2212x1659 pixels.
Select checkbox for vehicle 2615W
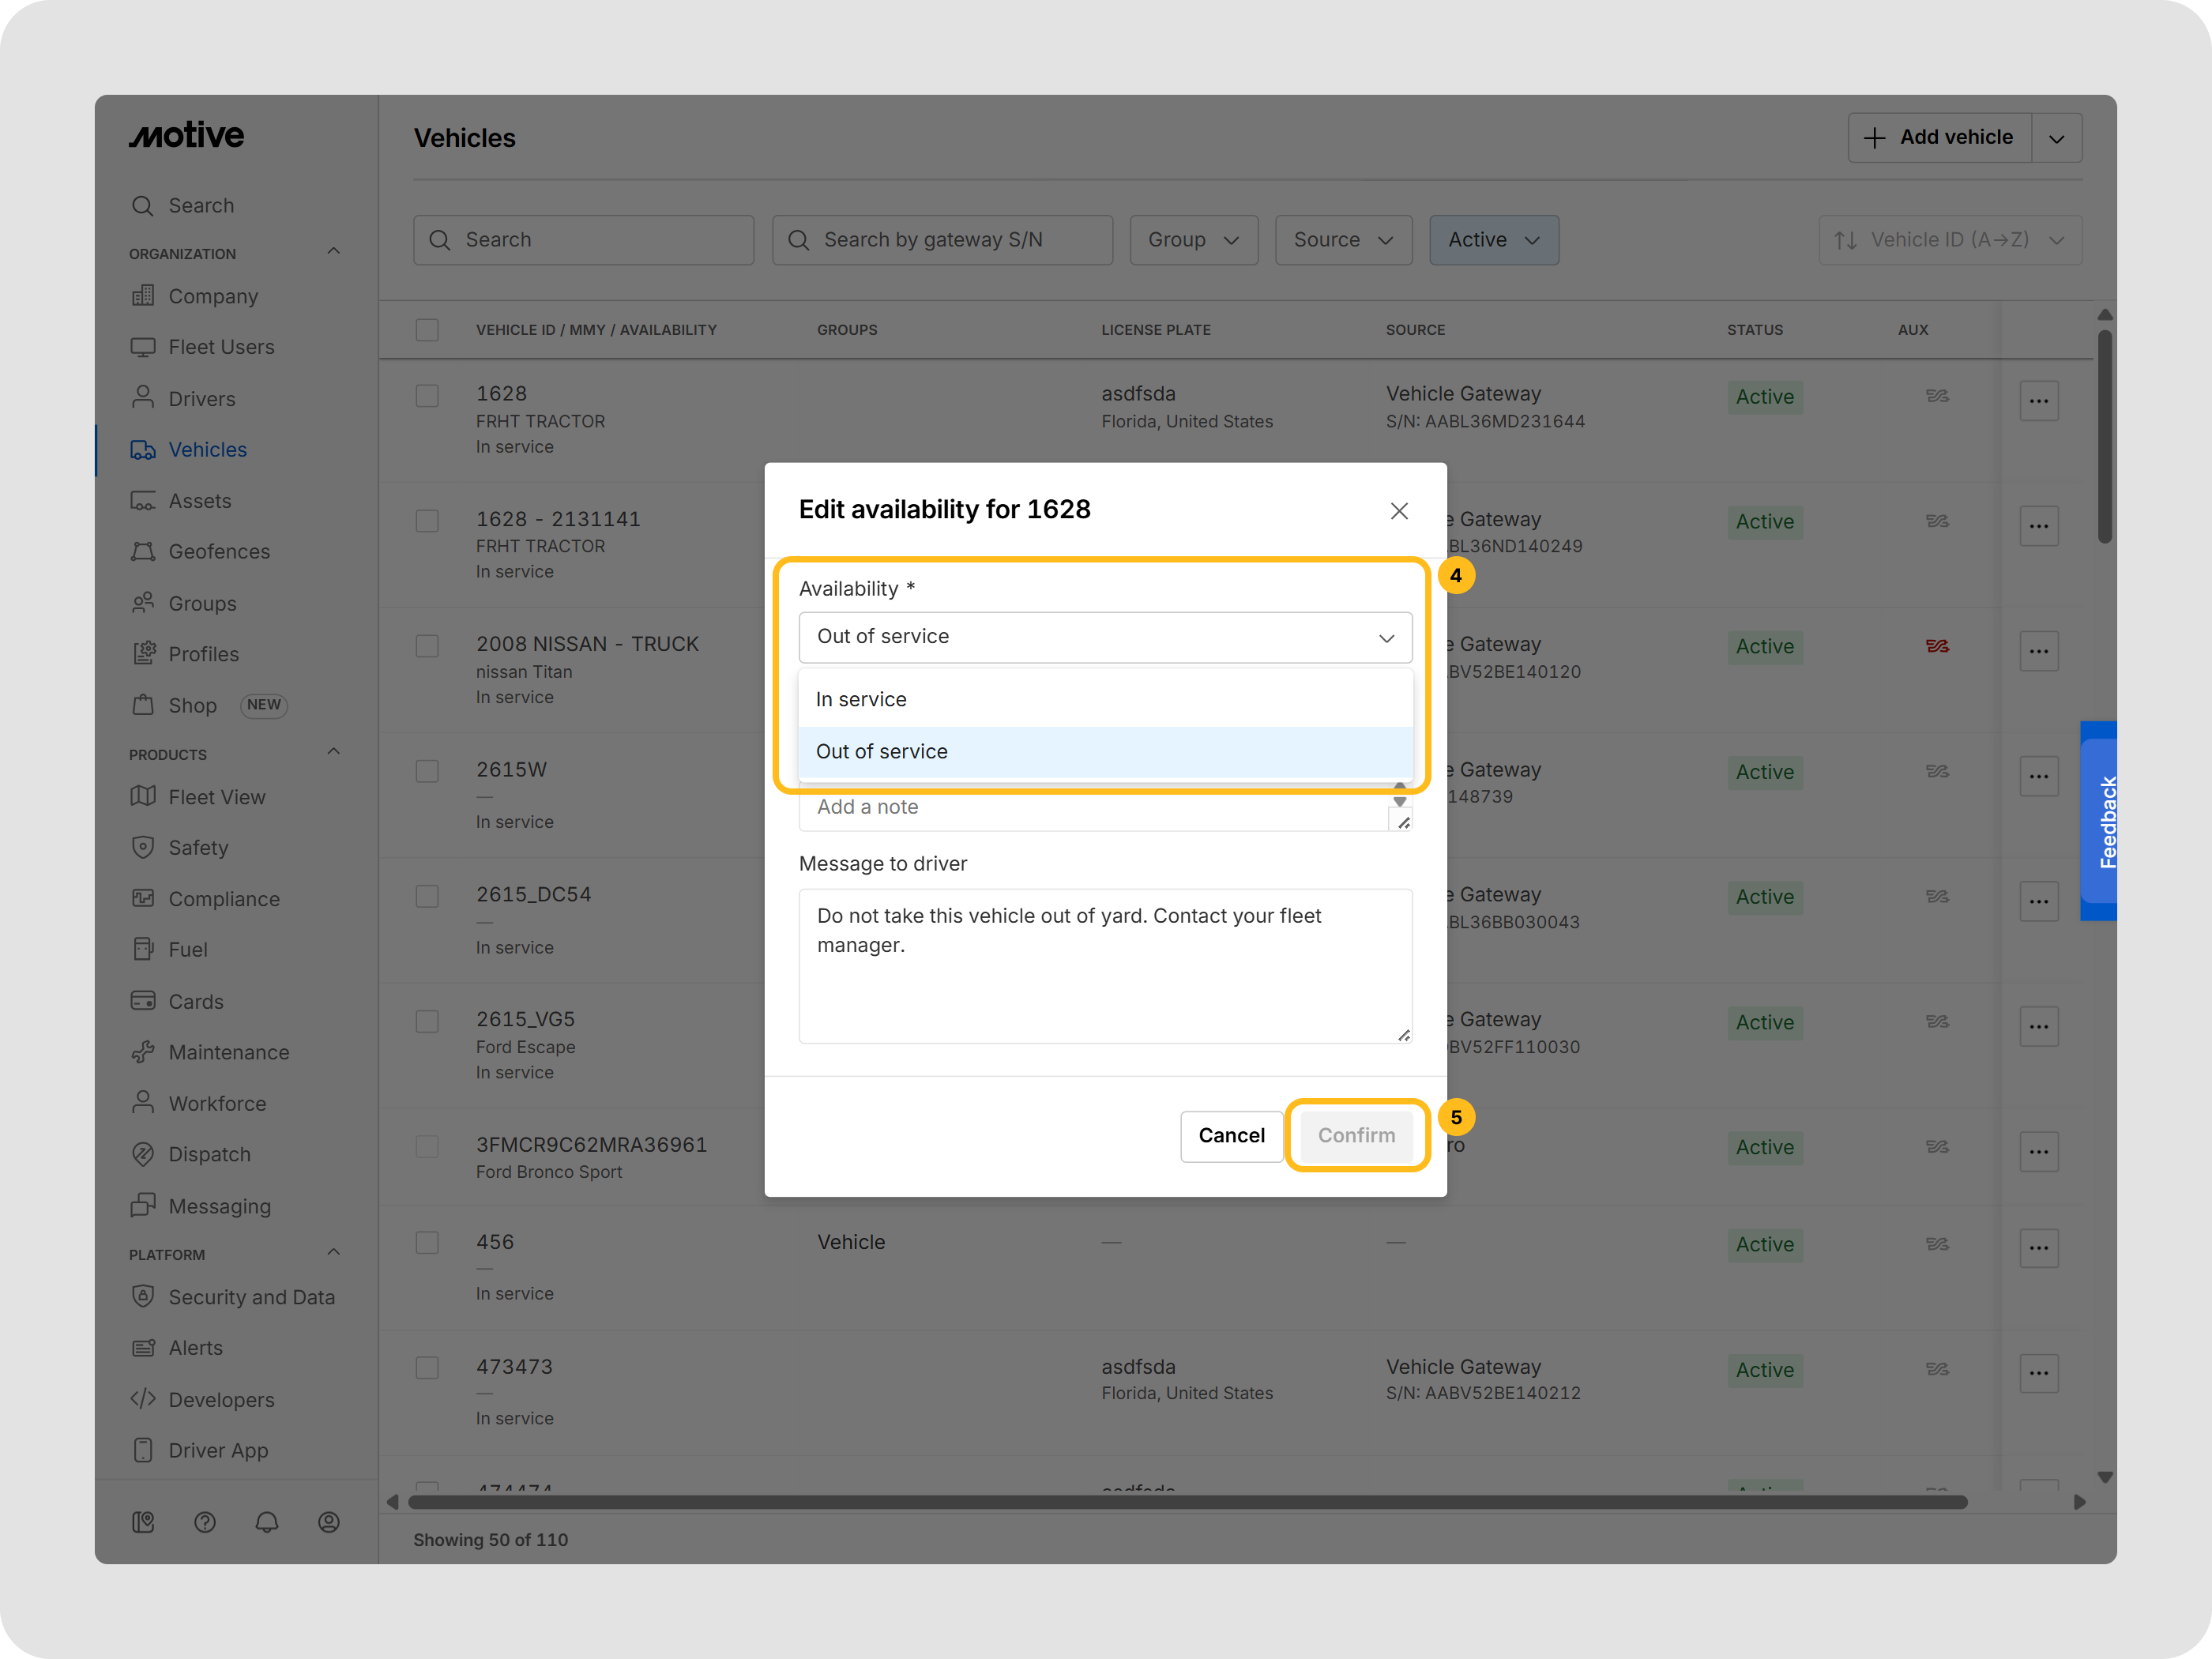point(427,771)
